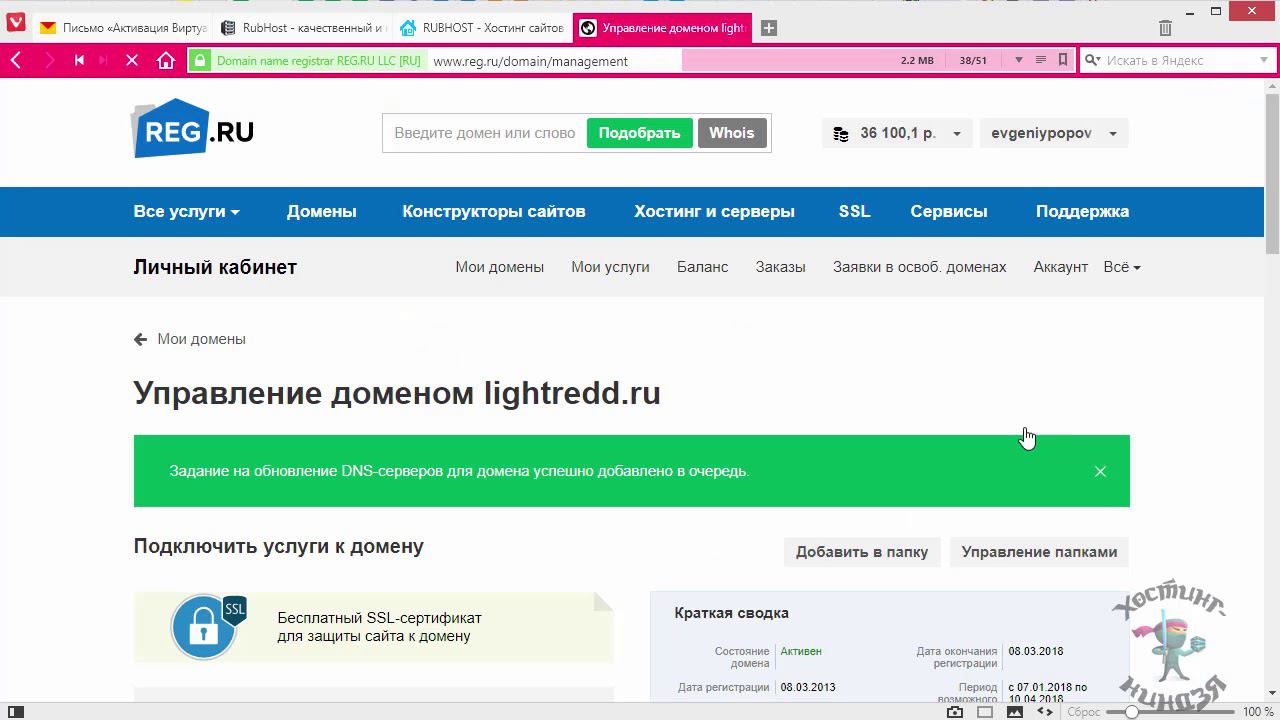Click the domain search input field

(484, 133)
